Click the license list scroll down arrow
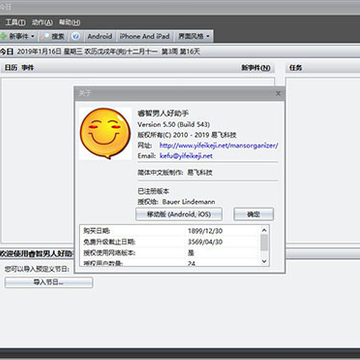The image size is (360, 360). 264,261
